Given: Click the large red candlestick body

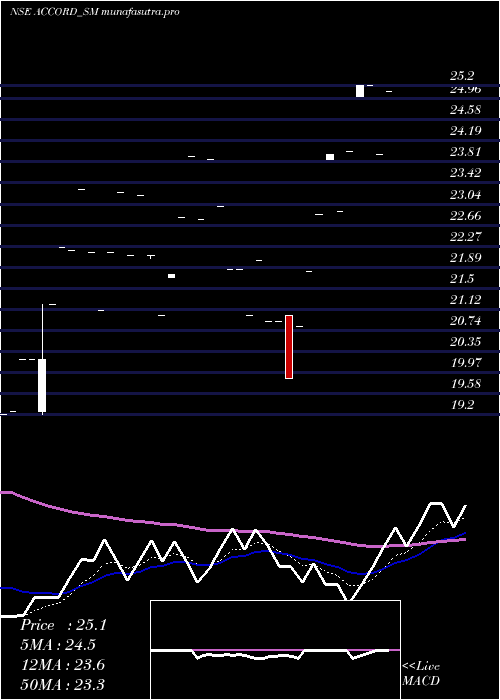Looking at the screenshot, I should point(289,347).
